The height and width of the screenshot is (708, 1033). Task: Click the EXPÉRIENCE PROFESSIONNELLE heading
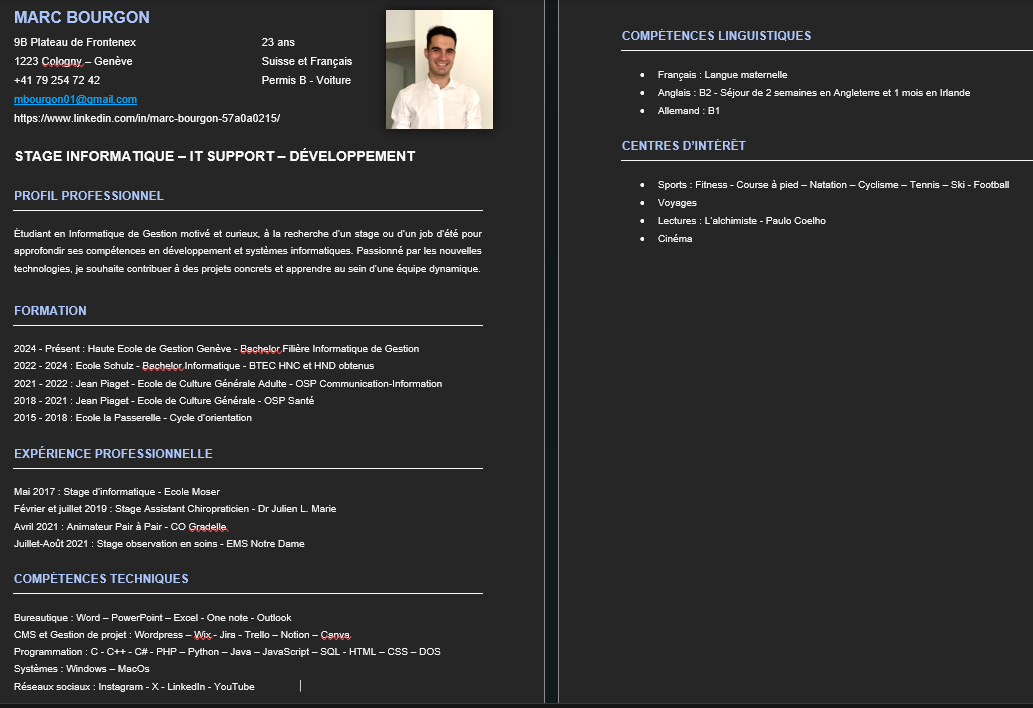[x=113, y=454]
